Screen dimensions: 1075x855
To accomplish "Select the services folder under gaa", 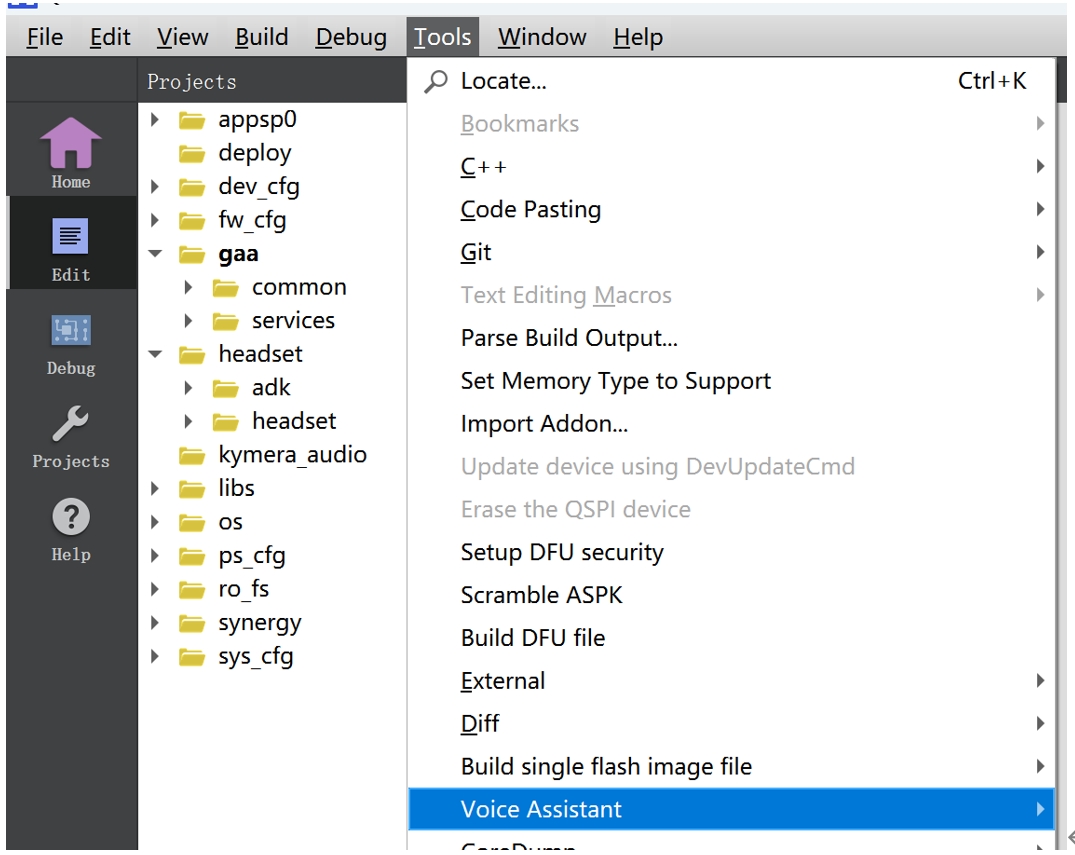I will pos(293,321).
